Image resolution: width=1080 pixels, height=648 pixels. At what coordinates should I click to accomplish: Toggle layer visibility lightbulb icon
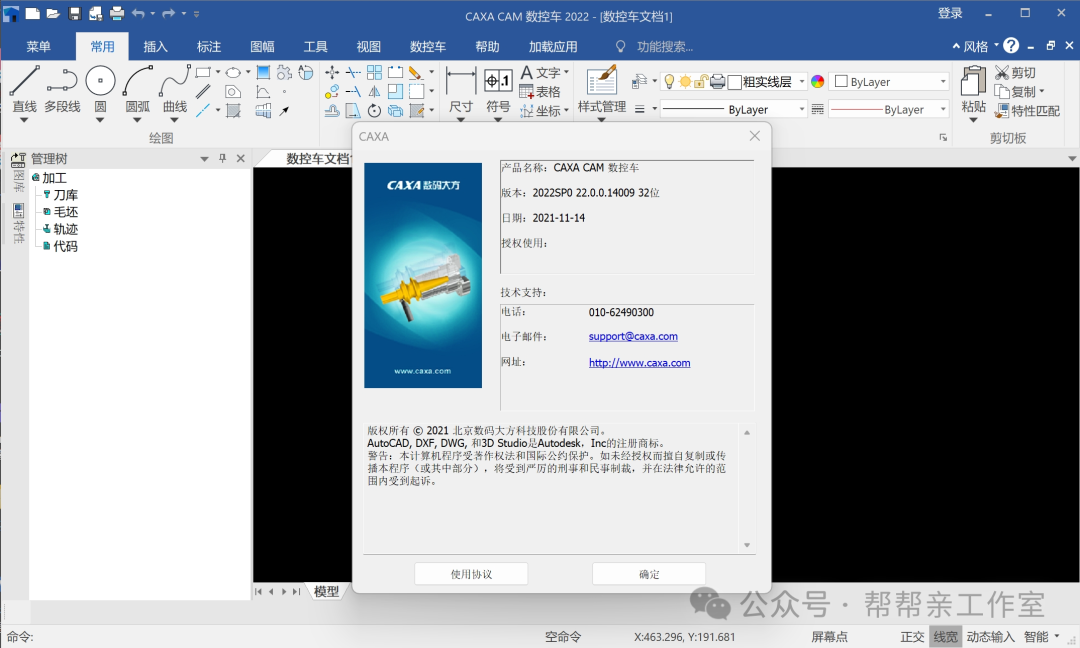point(669,81)
